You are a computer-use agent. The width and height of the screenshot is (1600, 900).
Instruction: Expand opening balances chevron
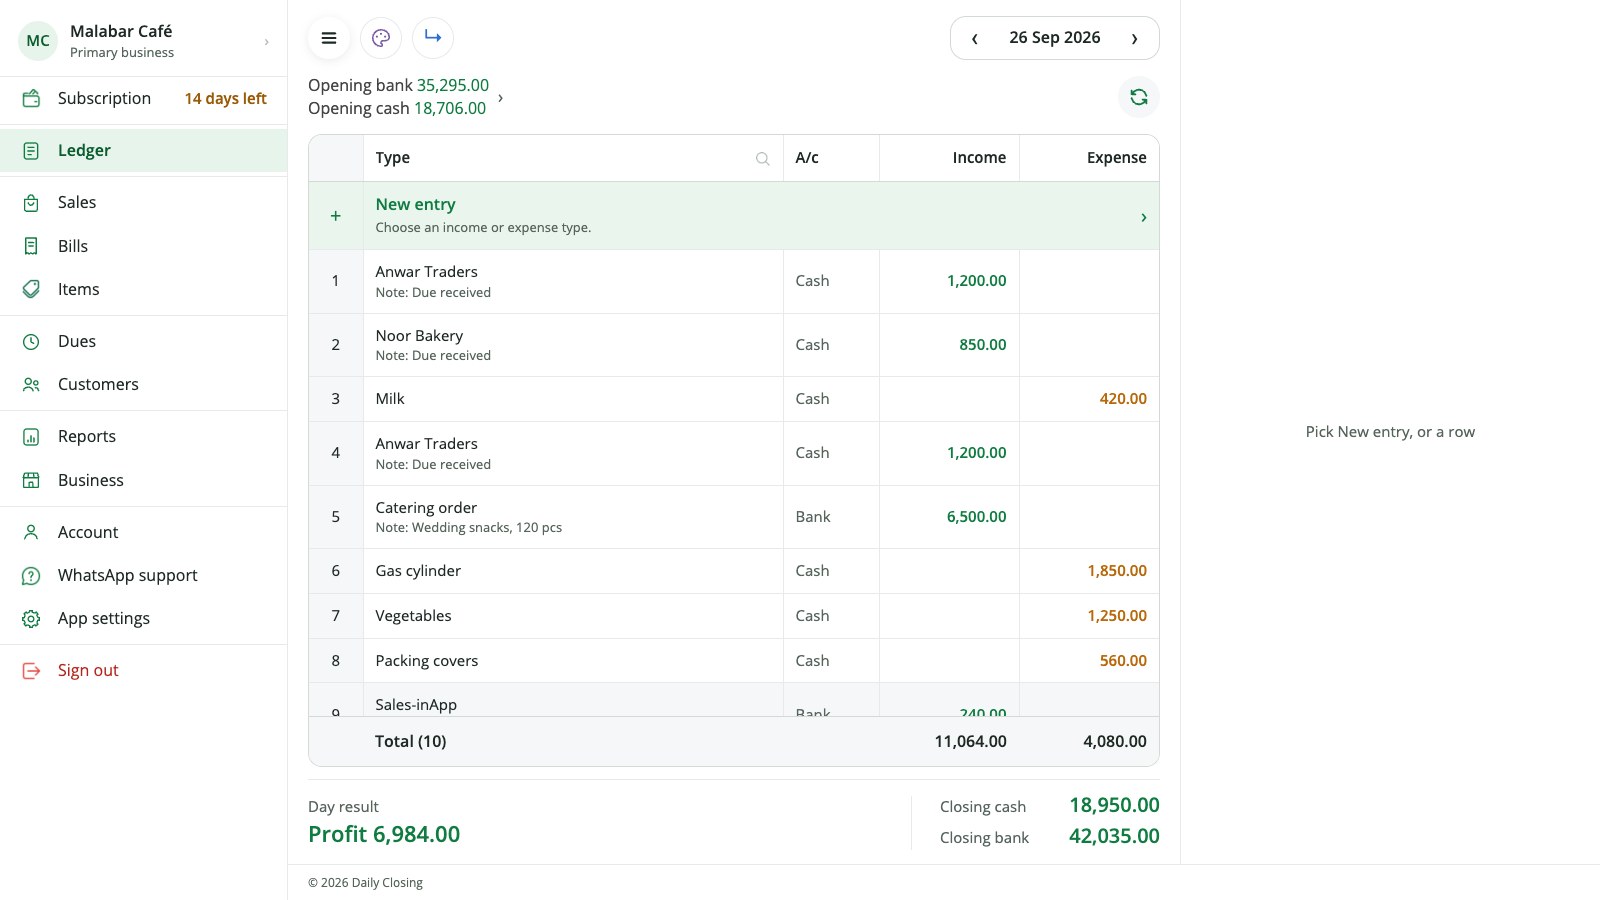pos(500,97)
